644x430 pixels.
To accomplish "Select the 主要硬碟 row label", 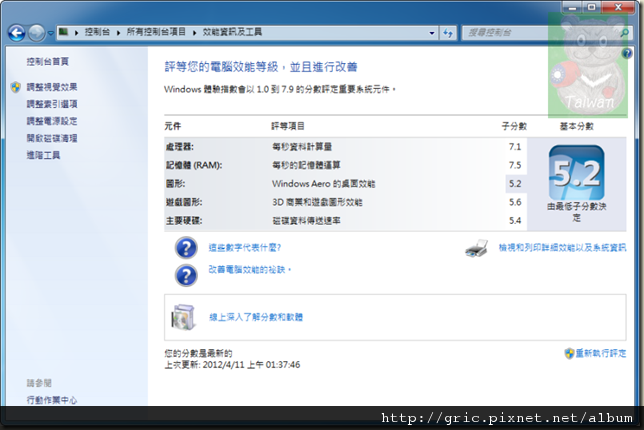I will [184, 221].
